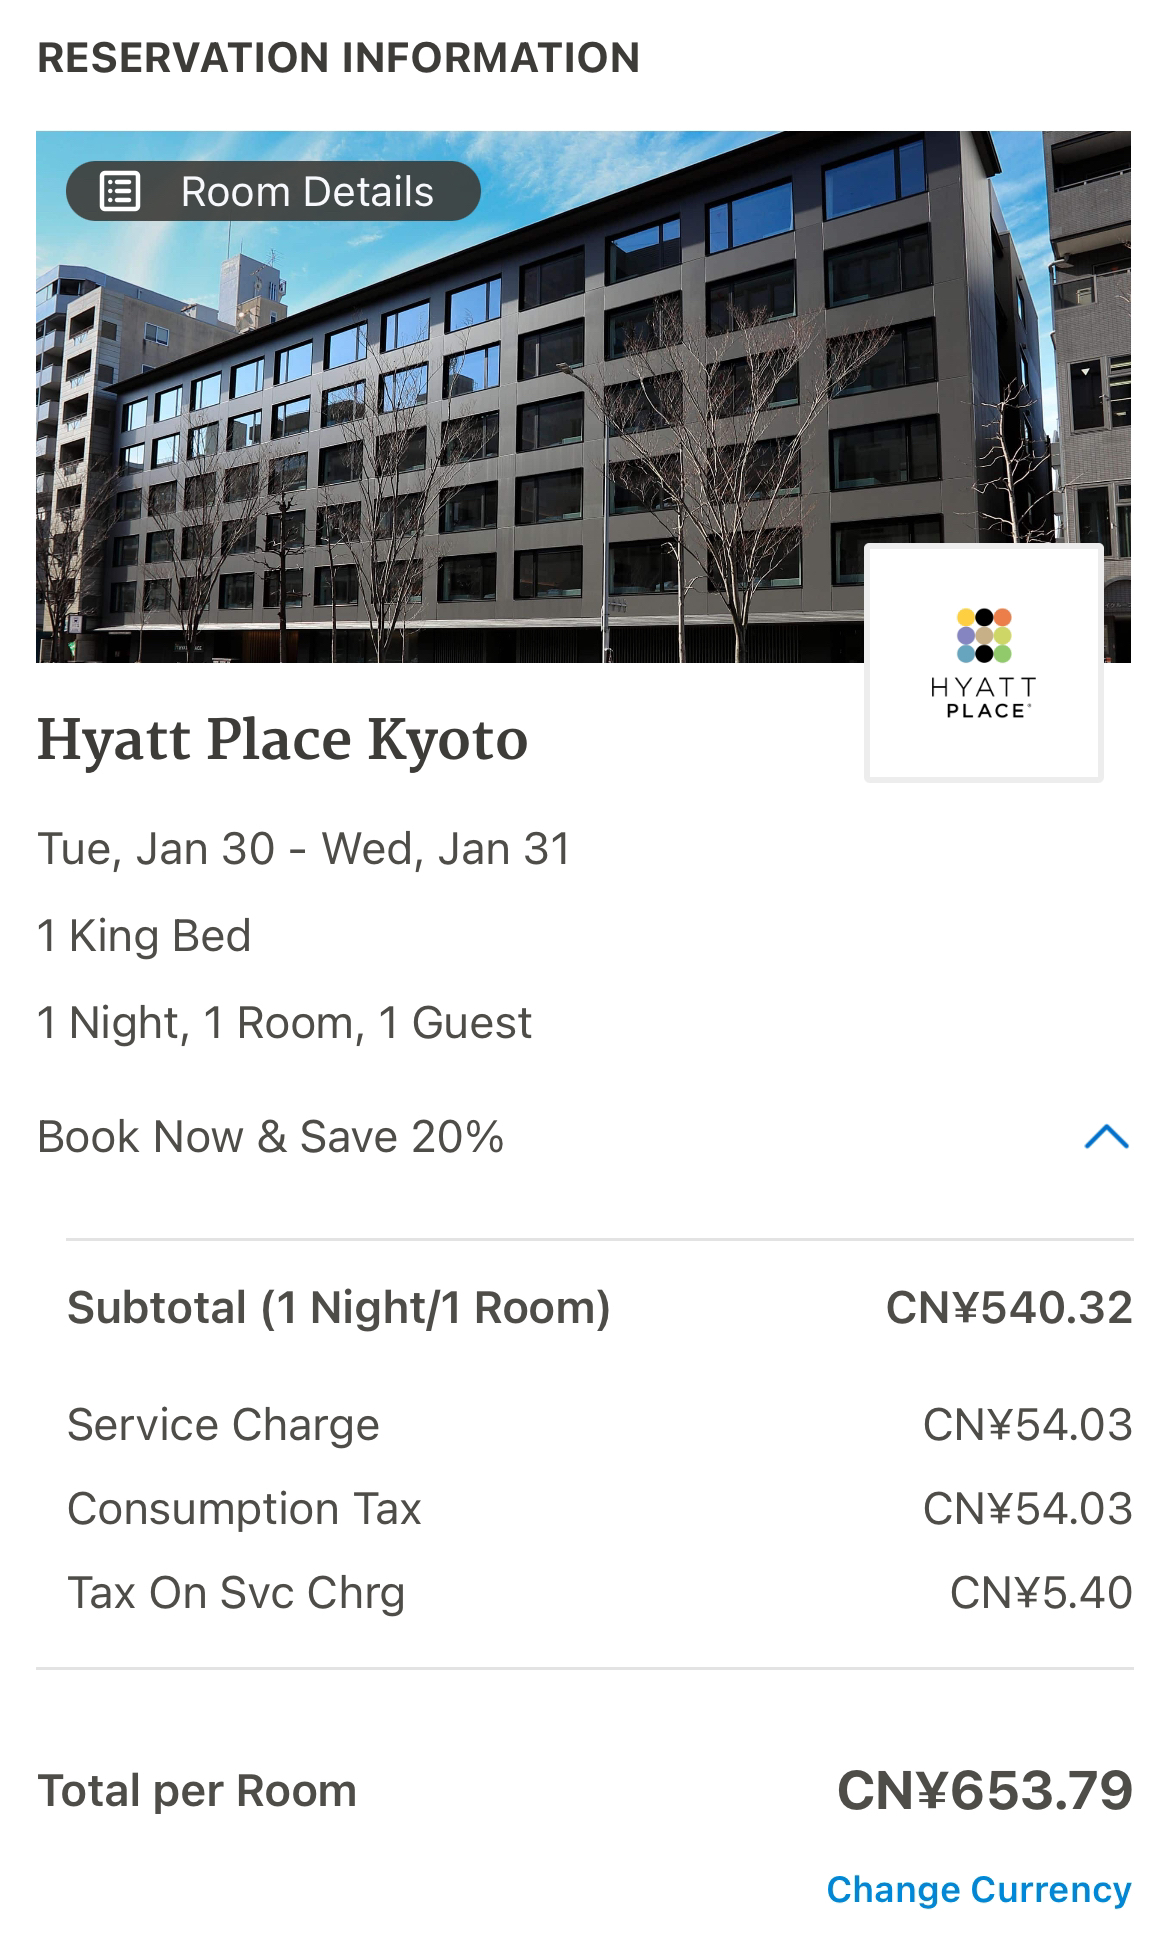Image resolution: width=1170 pixels, height=1955 pixels.
Task: Tap the Total per Room label
Action: click(x=197, y=1791)
